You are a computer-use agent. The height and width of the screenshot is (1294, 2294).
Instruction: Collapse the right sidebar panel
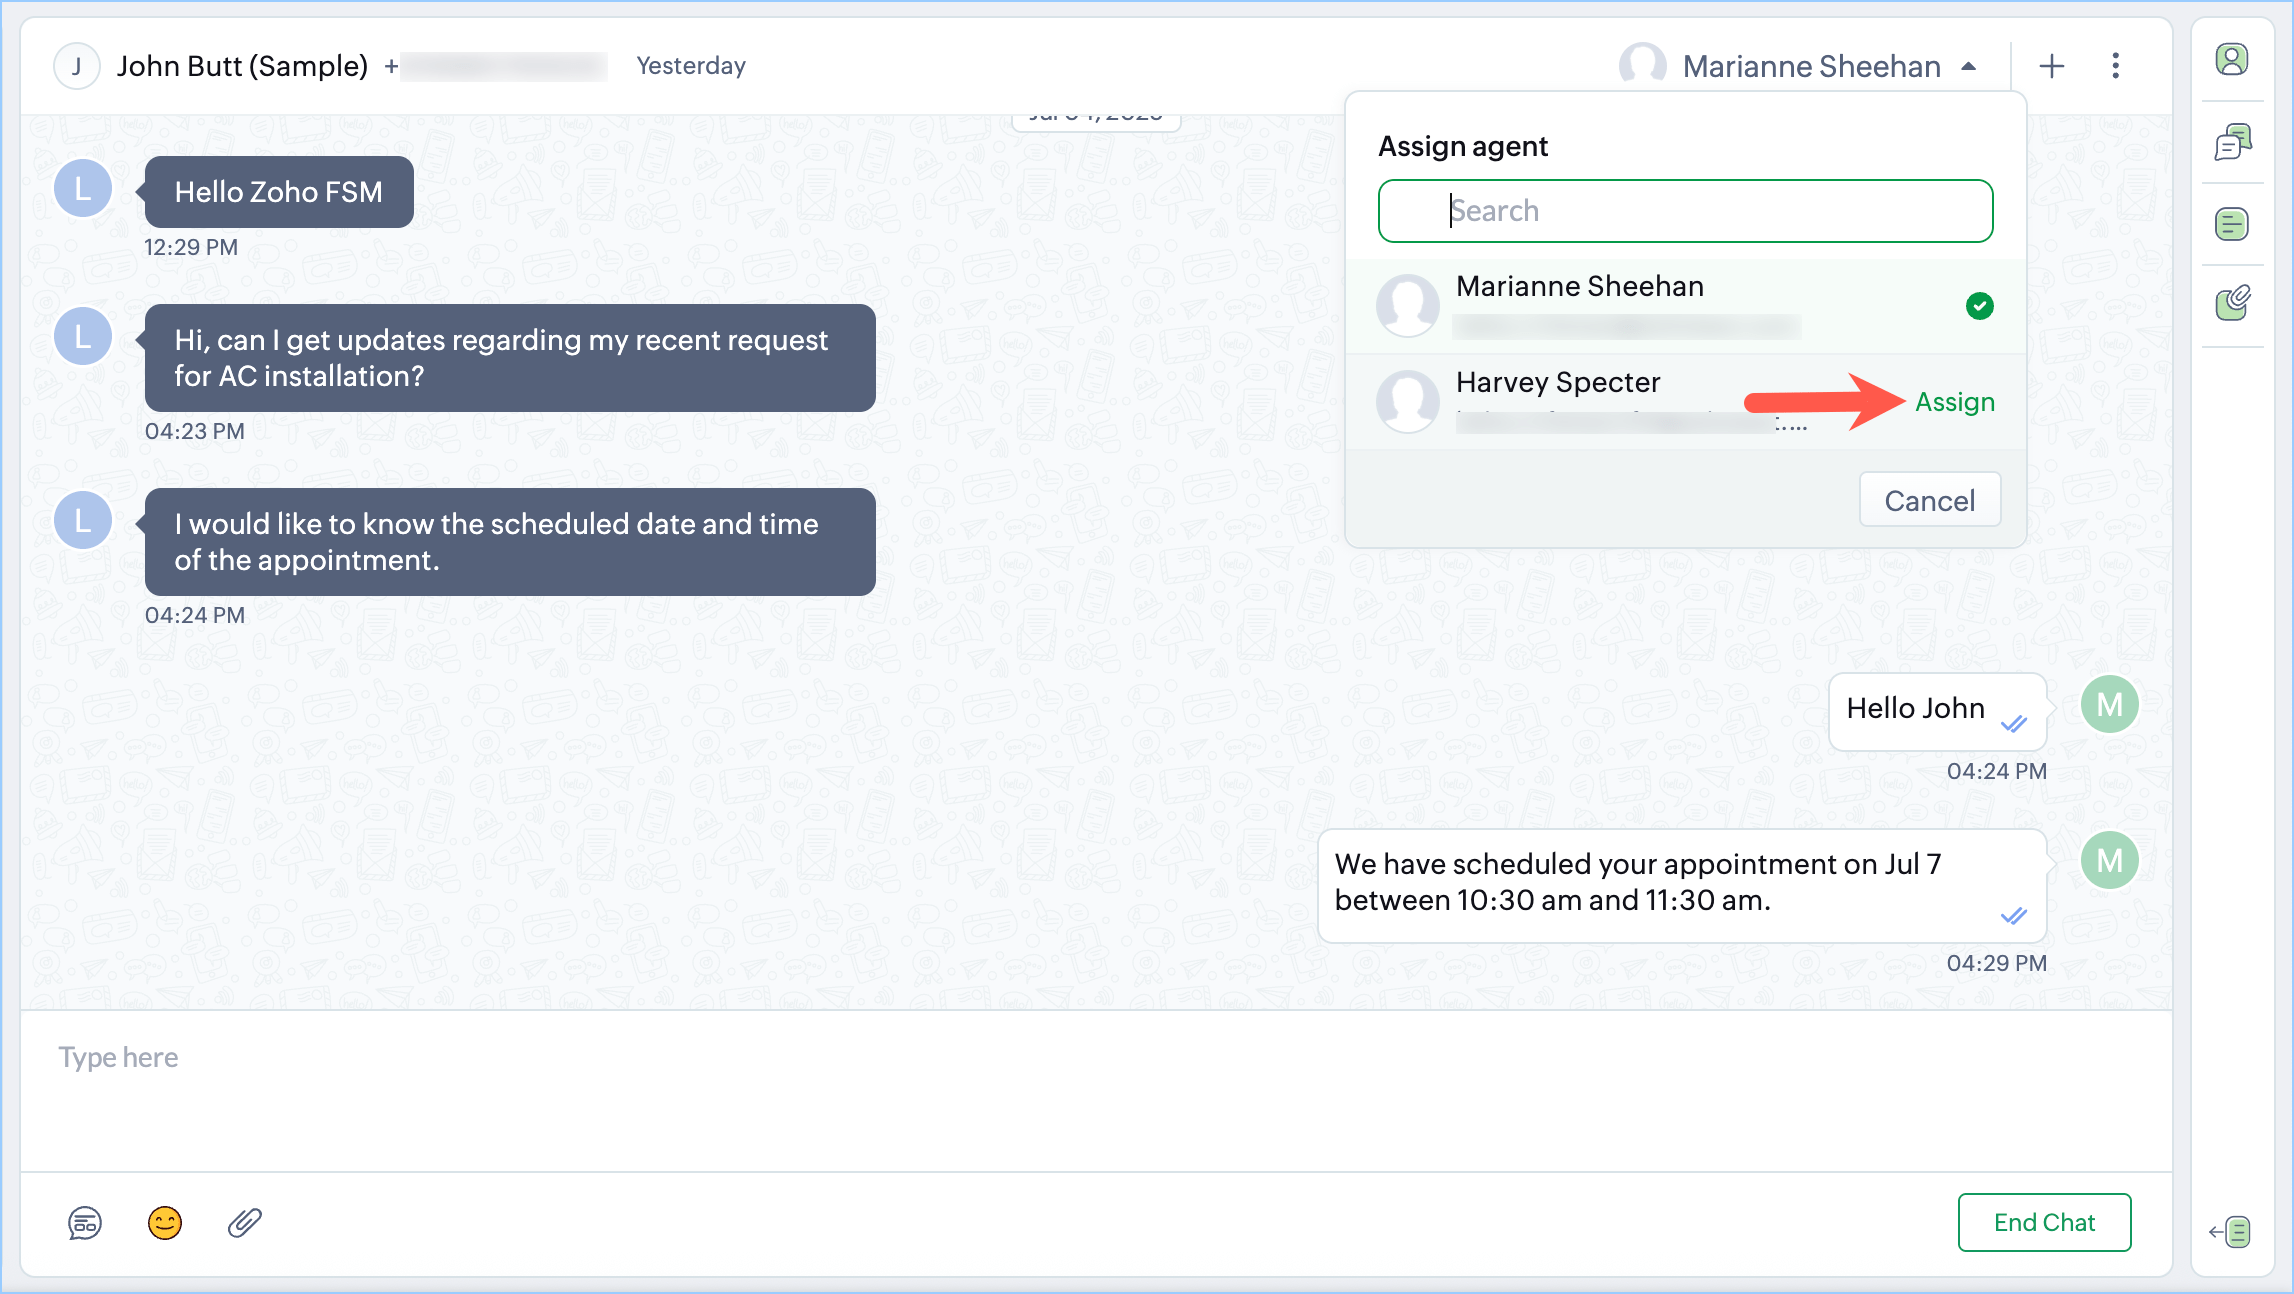click(2229, 1231)
